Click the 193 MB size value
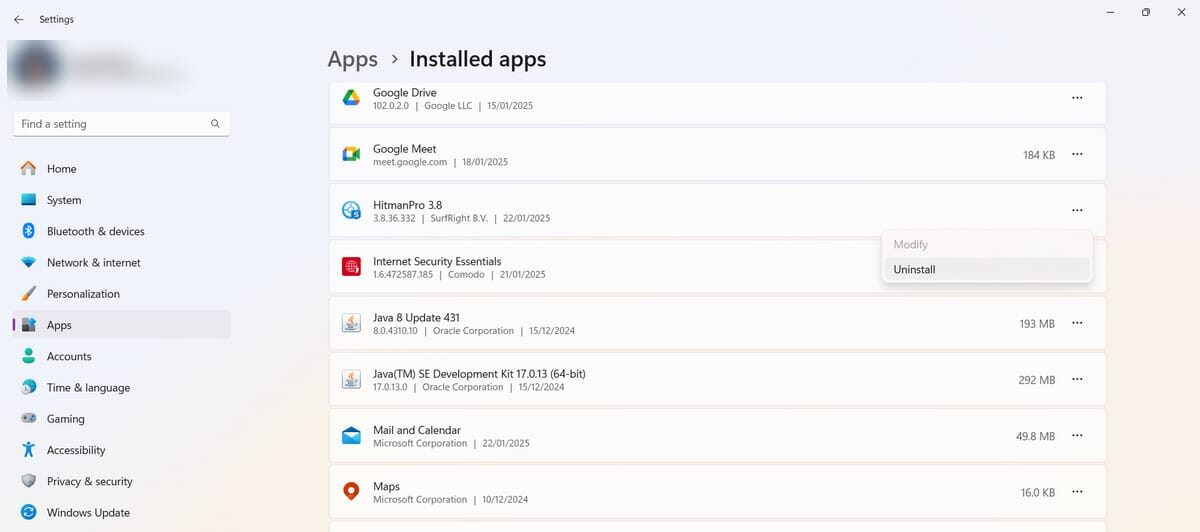The image size is (1200, 532). click(x=1037, y=324)
